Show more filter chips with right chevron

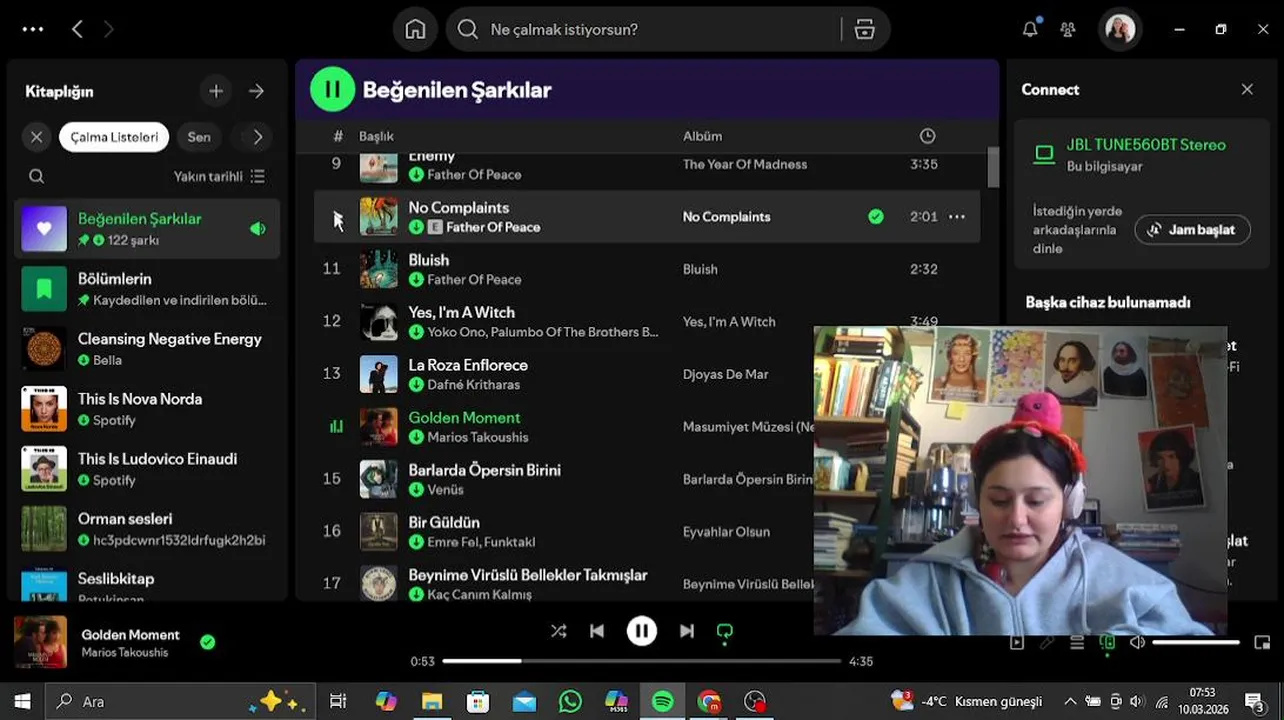pyautogui.click(x=258, y=137)
